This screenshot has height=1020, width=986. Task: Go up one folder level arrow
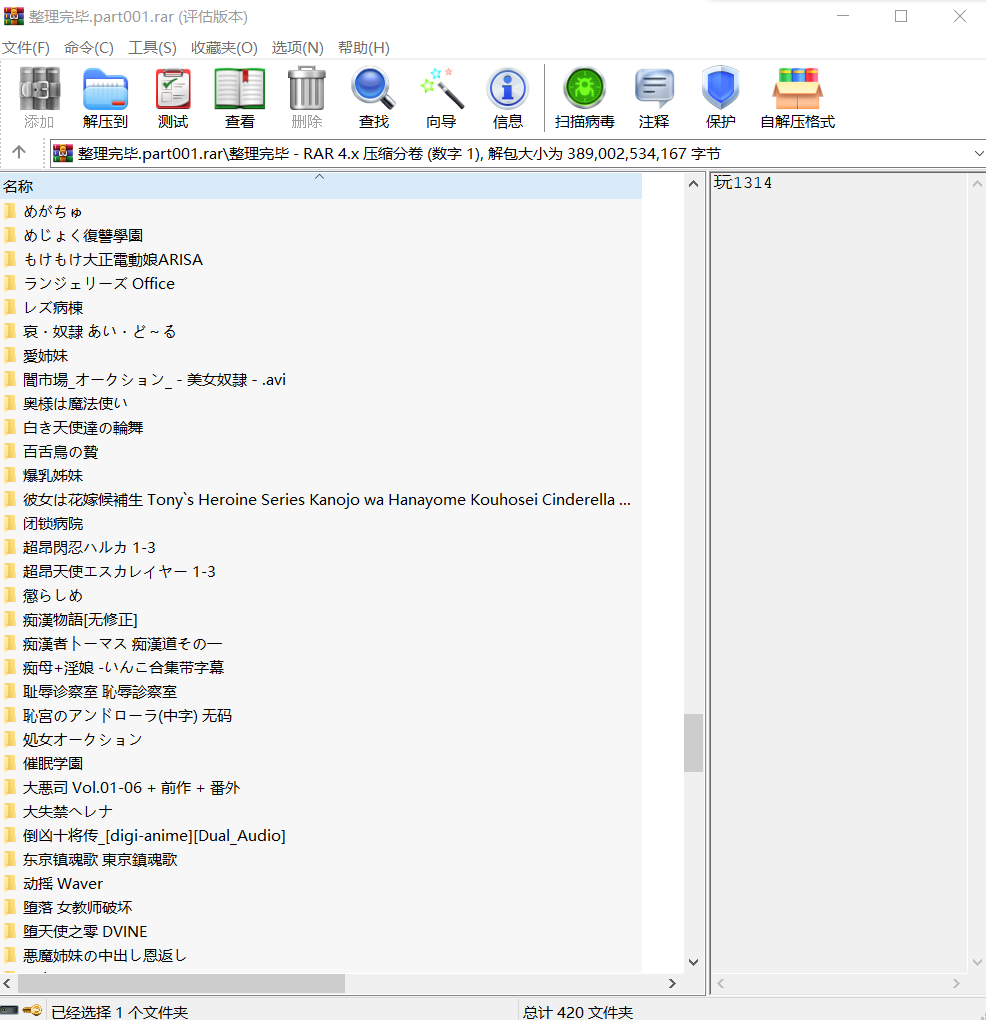(19, 152)
